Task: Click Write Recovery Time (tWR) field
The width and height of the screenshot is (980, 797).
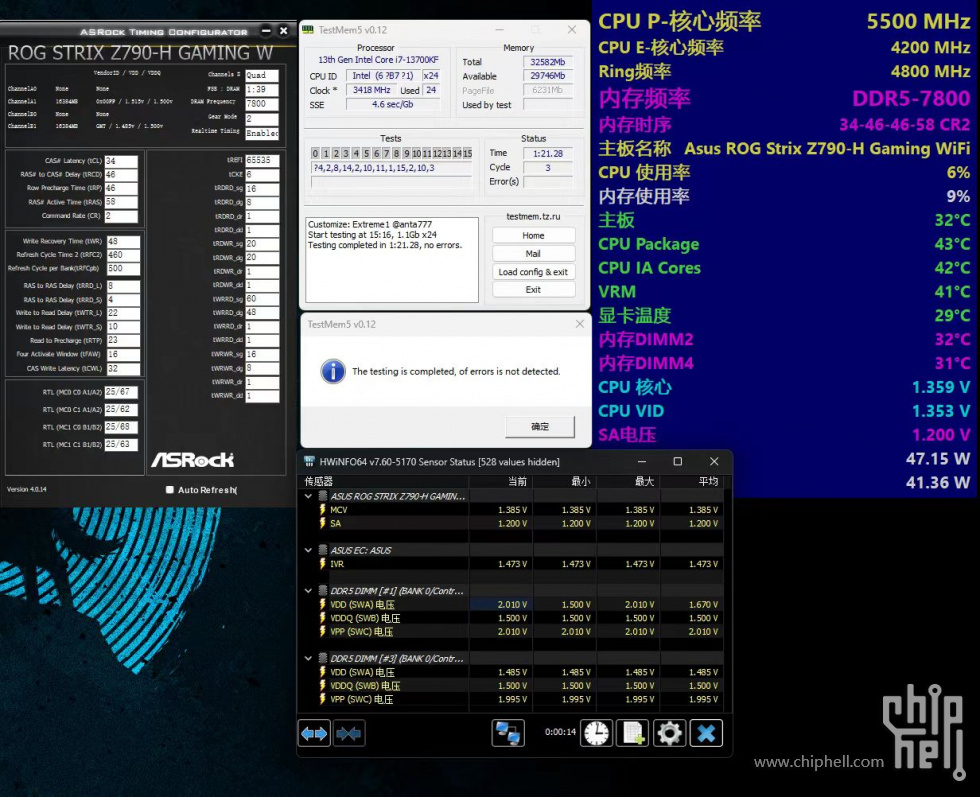Action: (x=123, y=241)
